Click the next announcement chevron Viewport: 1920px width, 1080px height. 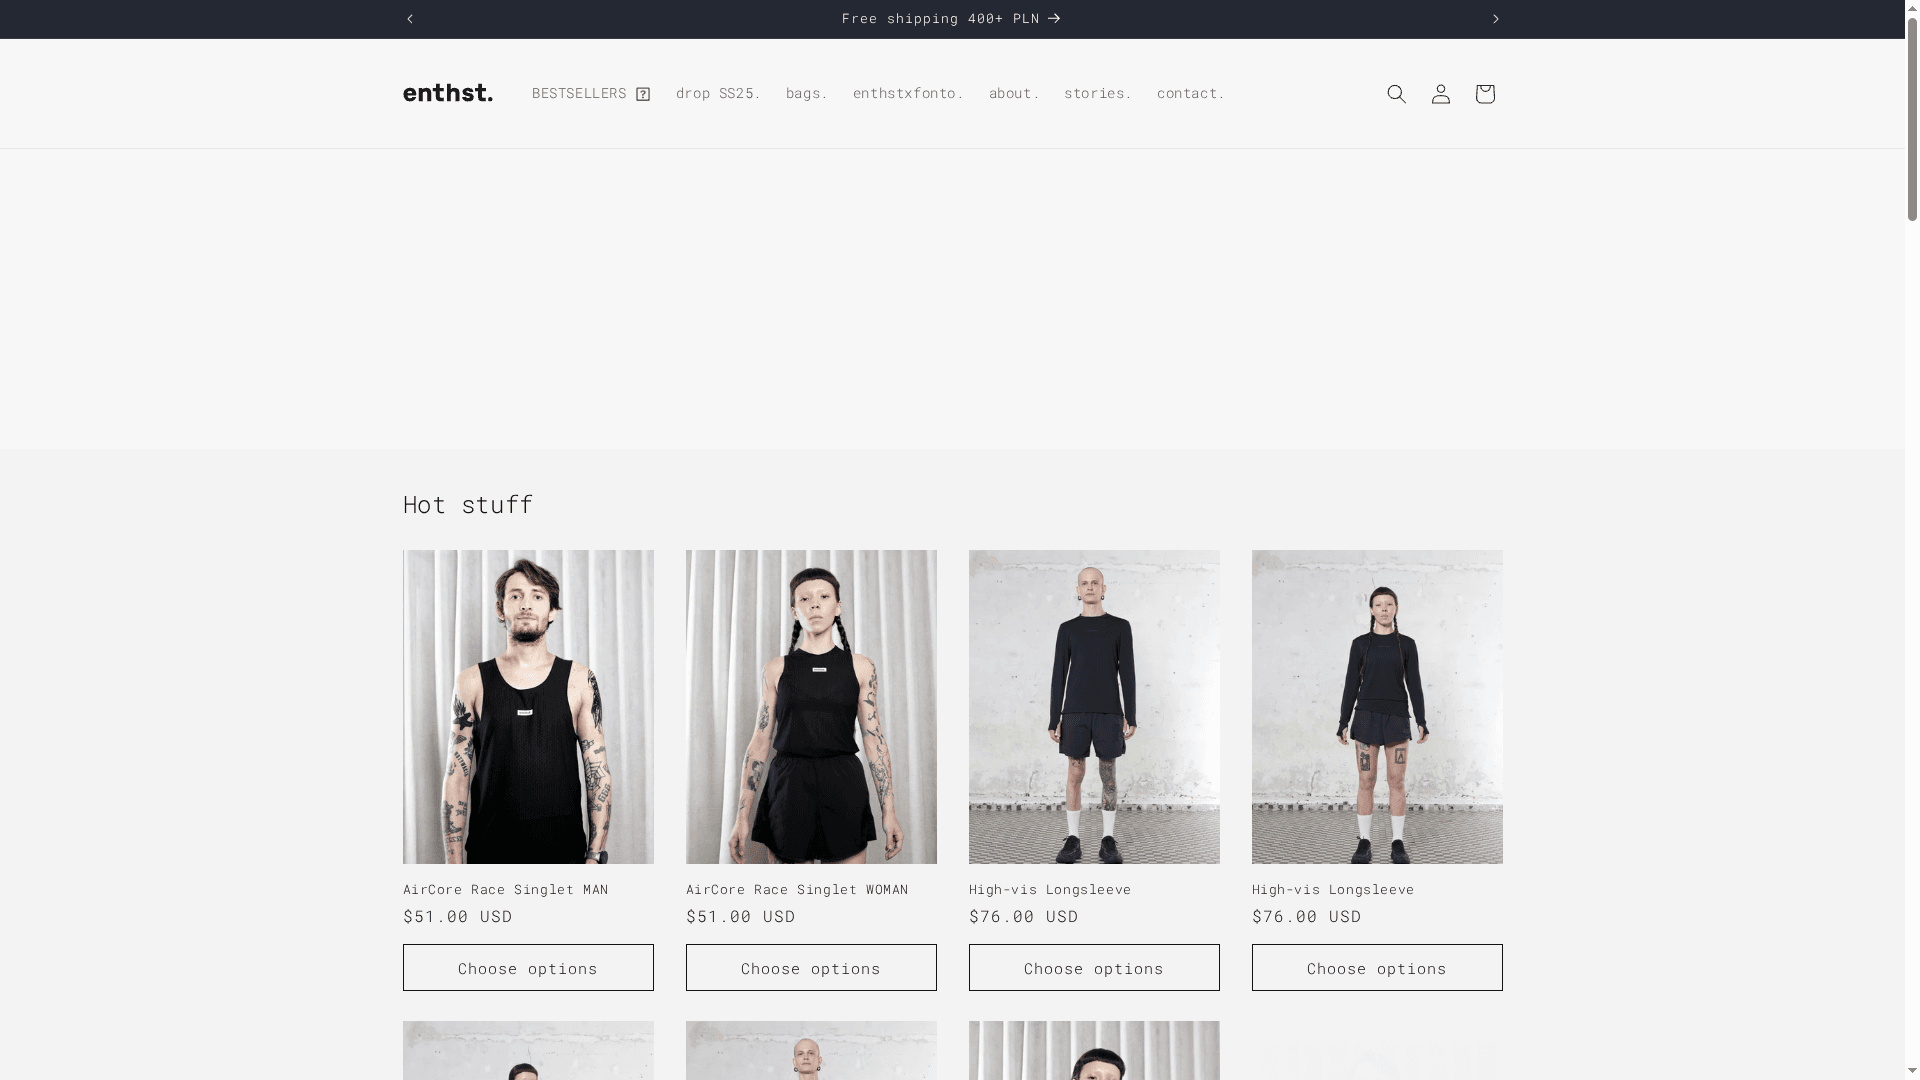tap(1496, 18)
